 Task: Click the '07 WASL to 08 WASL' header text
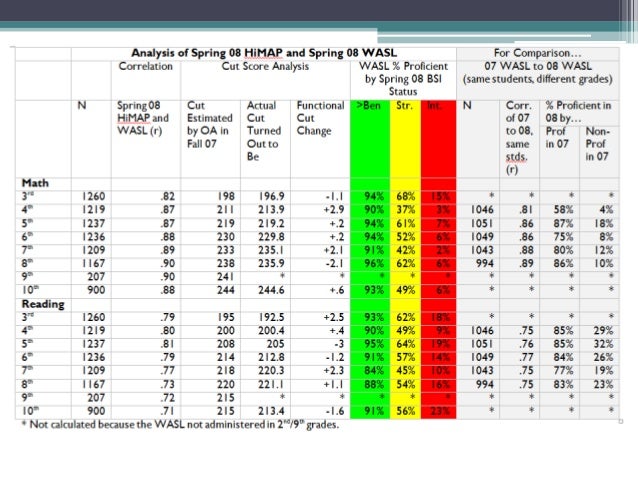click(538, 66)
